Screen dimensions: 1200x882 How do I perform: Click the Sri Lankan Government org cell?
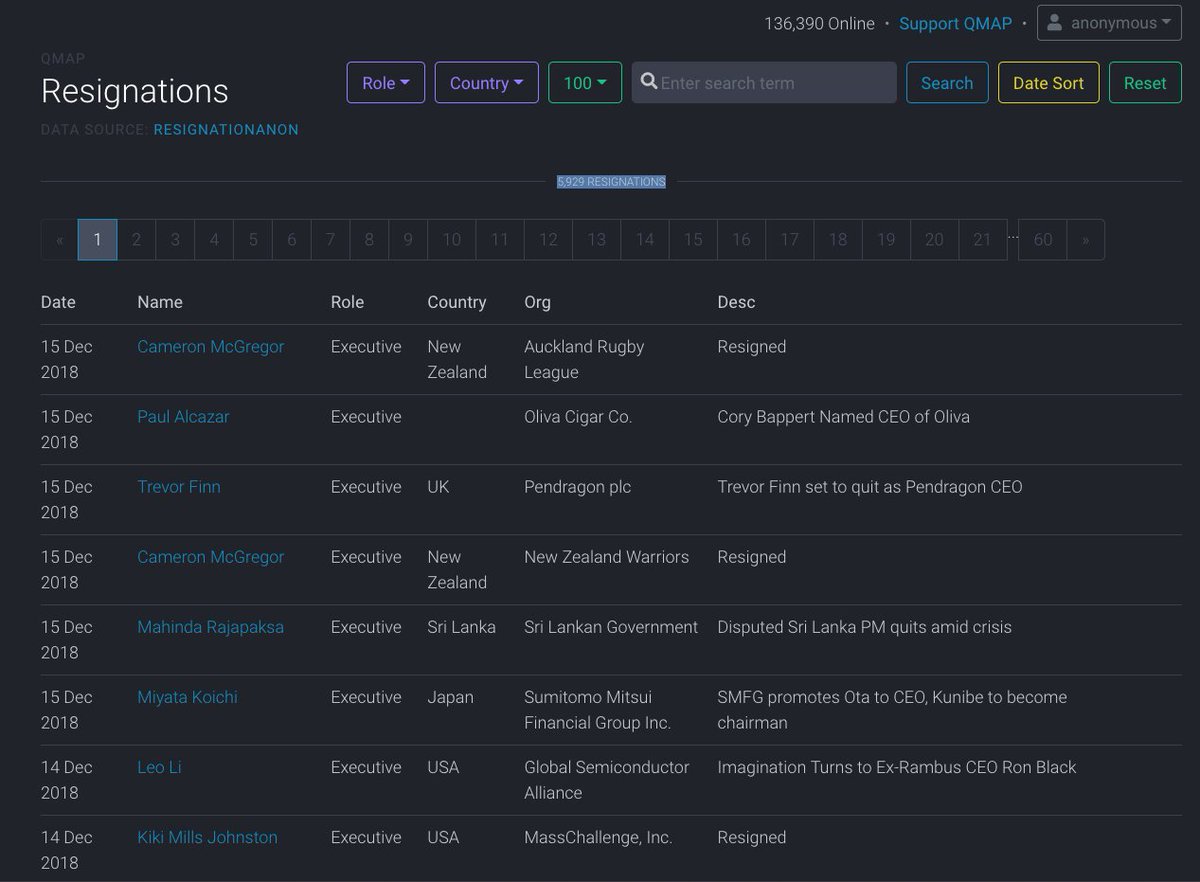[611, 627]
